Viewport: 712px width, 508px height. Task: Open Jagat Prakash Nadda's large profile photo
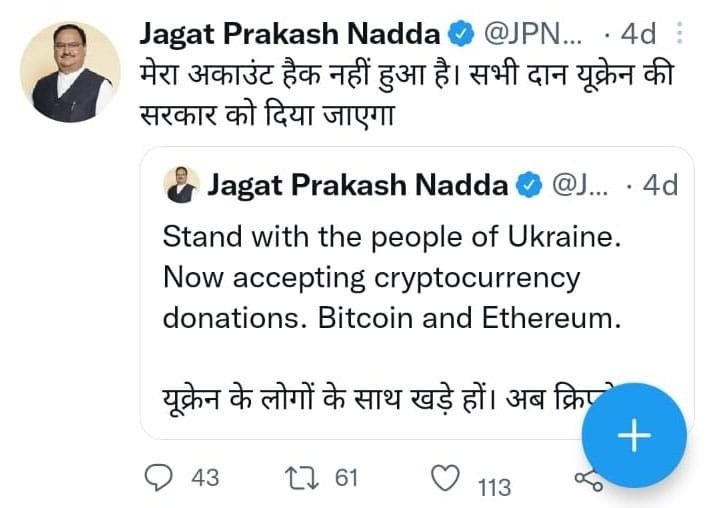70,72
